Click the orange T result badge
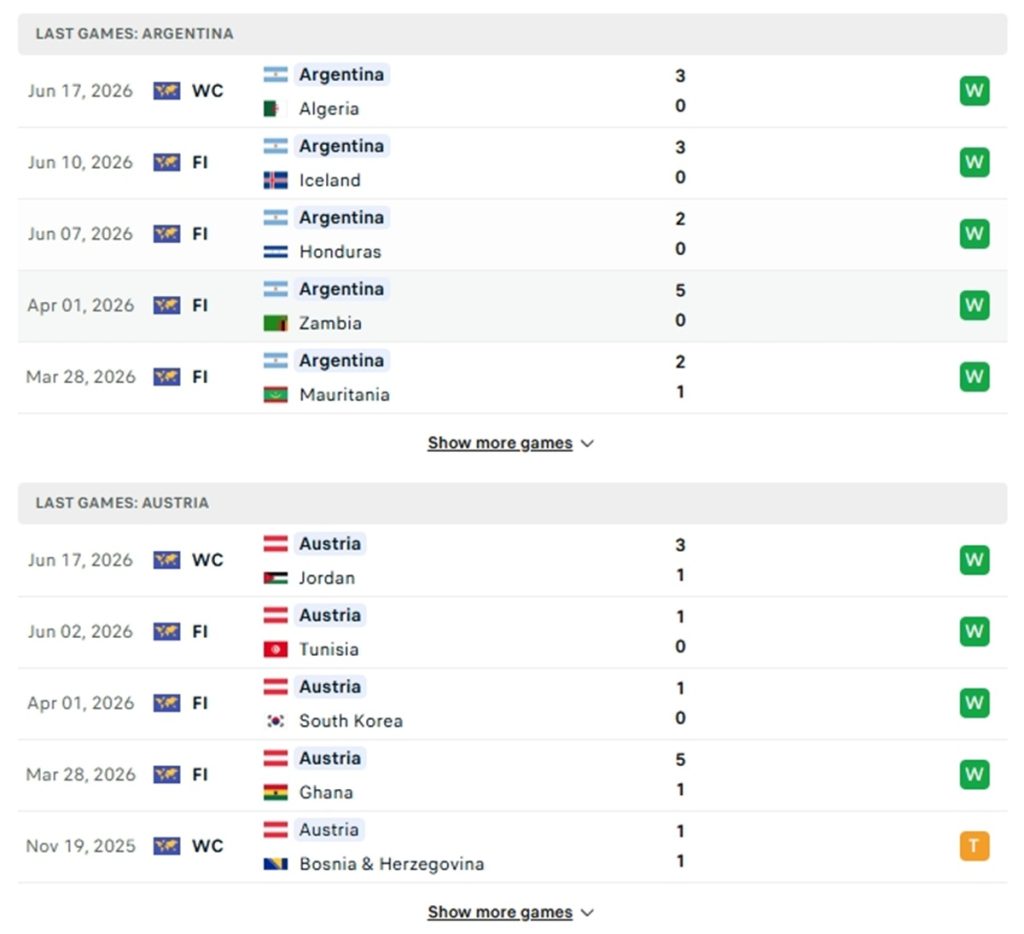 pos(974,846)
